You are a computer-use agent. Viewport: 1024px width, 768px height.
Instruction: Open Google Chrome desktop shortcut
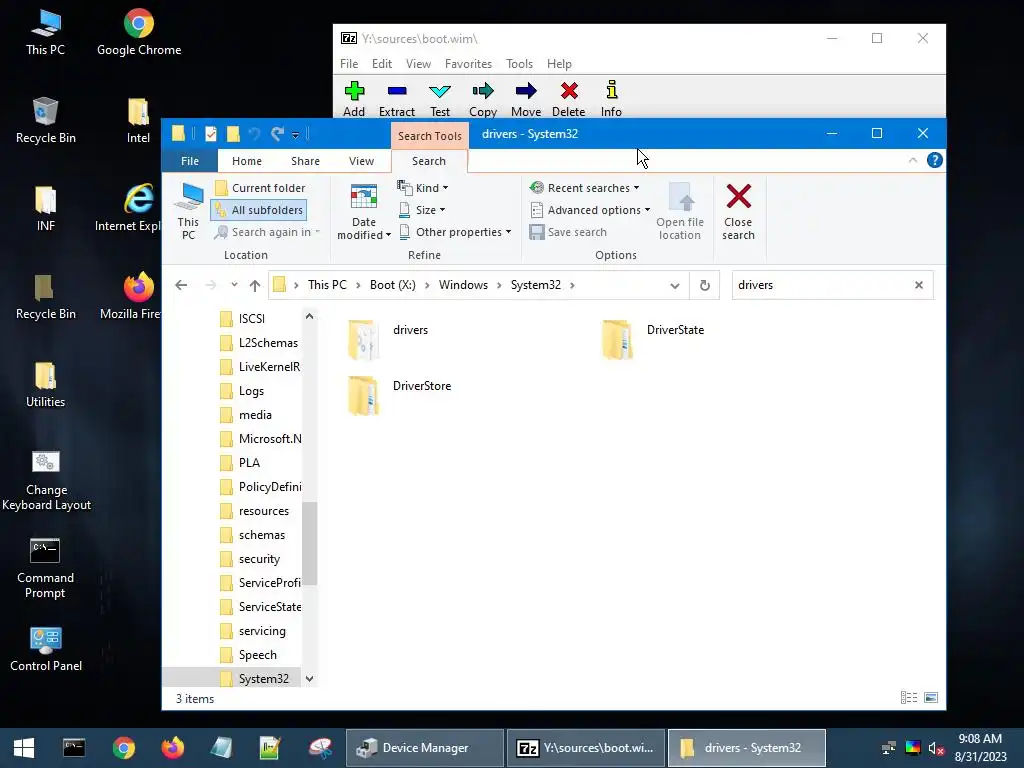coord(138,33)
